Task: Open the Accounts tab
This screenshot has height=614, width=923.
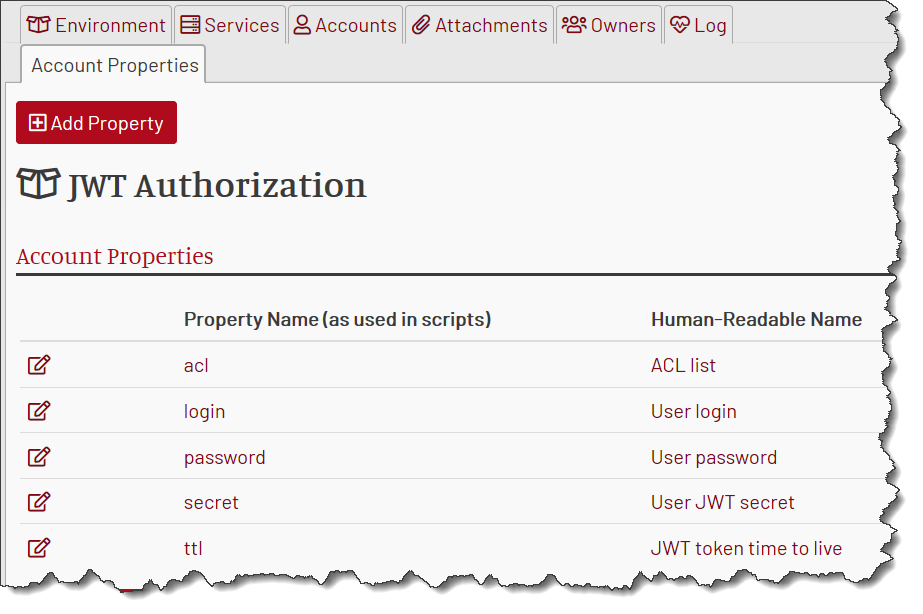Action: [x=346, y=25]
